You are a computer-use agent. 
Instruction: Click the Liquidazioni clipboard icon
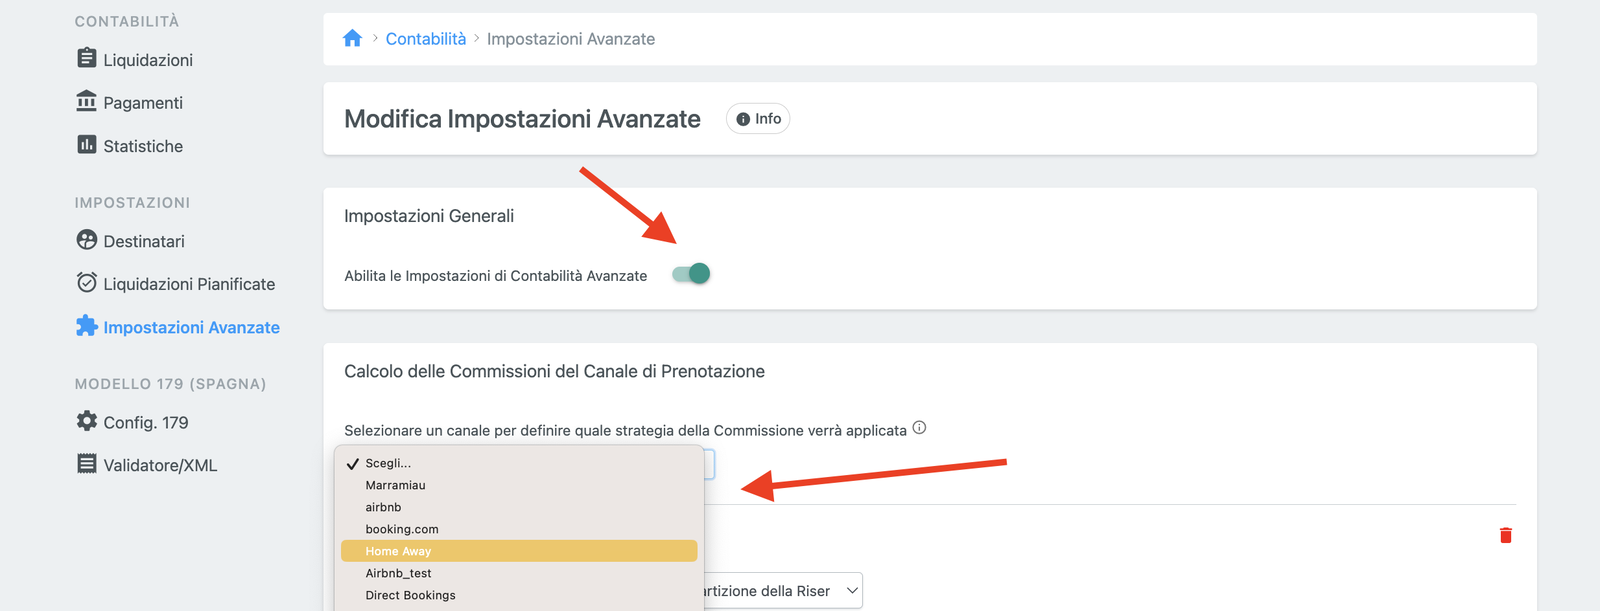click(87, 59)
